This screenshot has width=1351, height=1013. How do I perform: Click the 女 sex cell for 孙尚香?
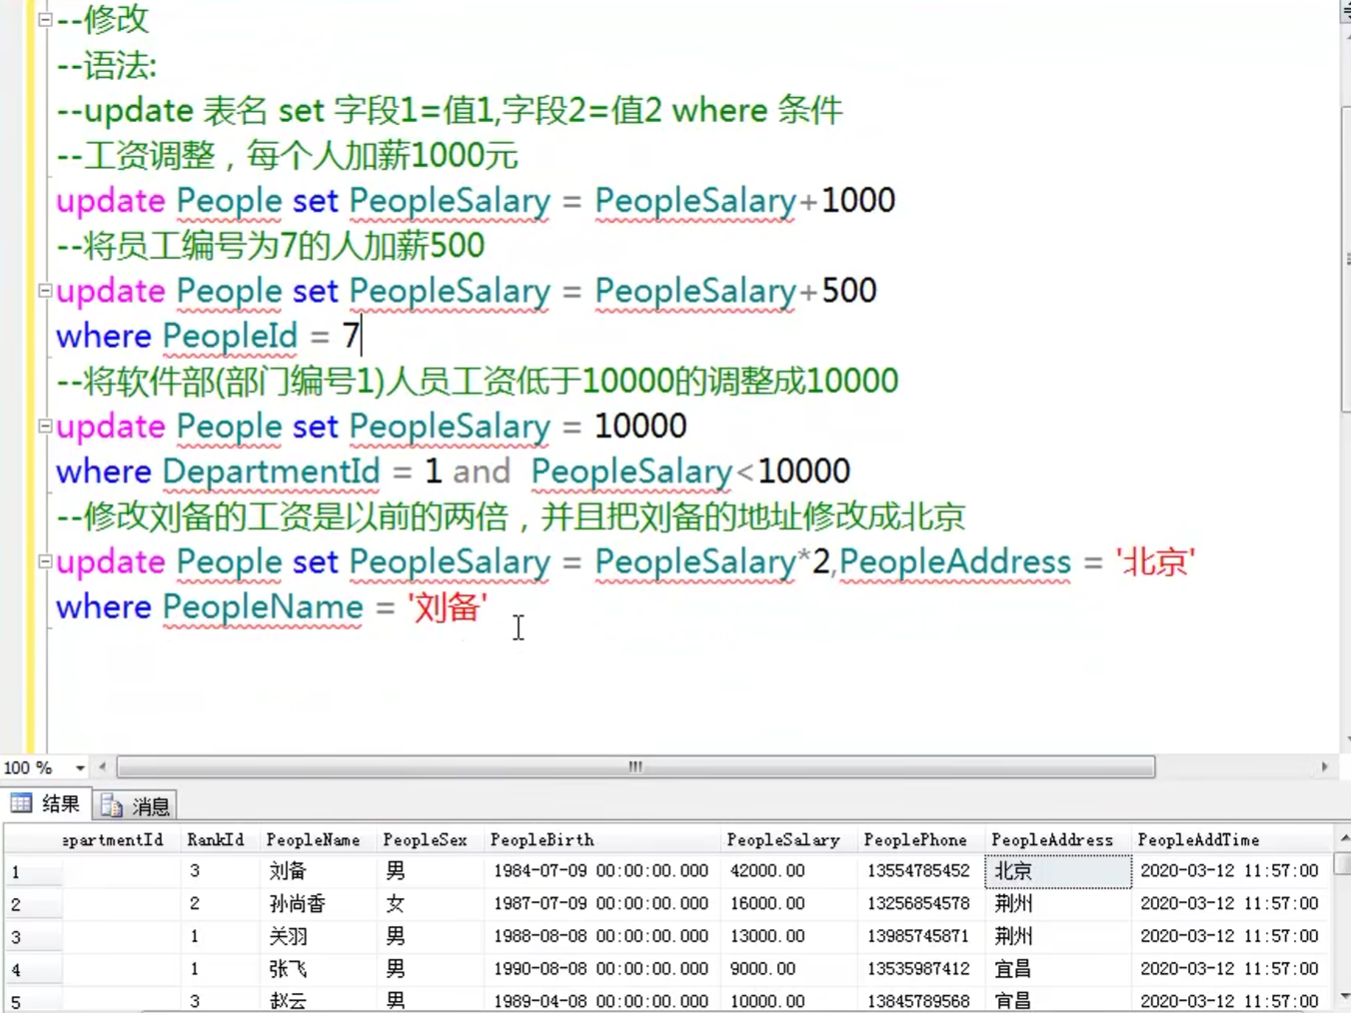431,904
